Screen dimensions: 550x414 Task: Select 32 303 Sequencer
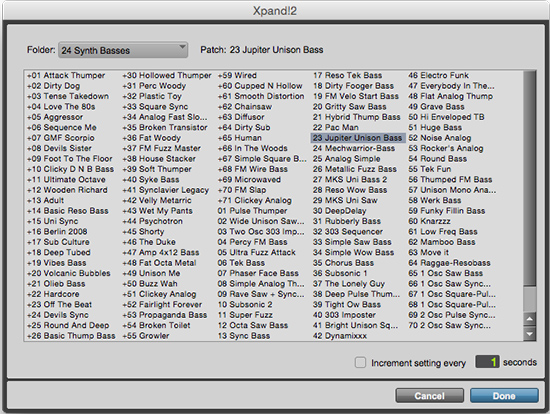pos(348,232)
